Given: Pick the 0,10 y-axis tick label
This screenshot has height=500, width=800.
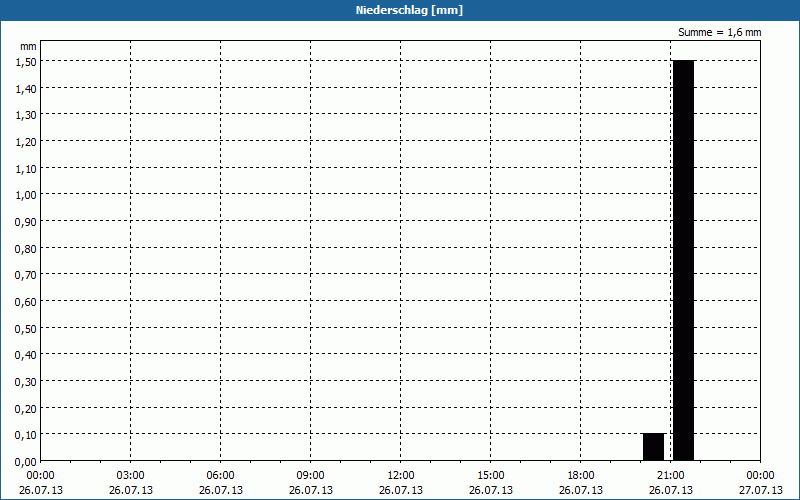Looking at the screenshot, I should [26, 434].
